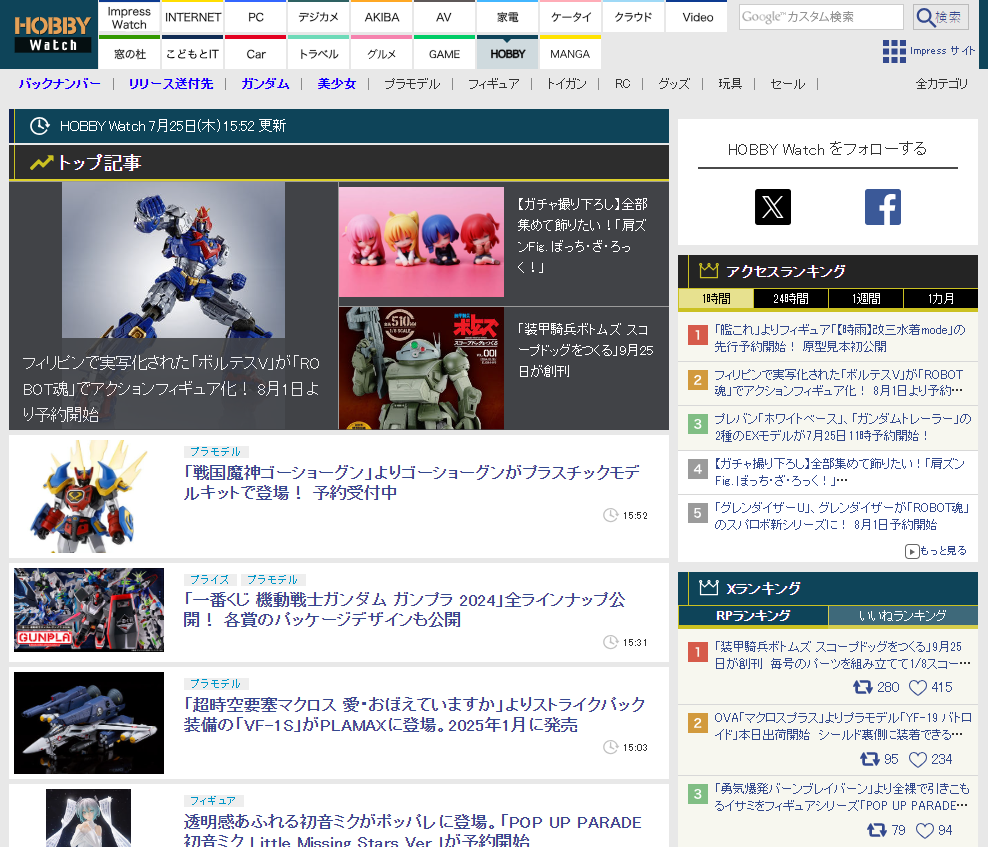
Task: Open the 玩具 category link
Action: coord(730,84)
